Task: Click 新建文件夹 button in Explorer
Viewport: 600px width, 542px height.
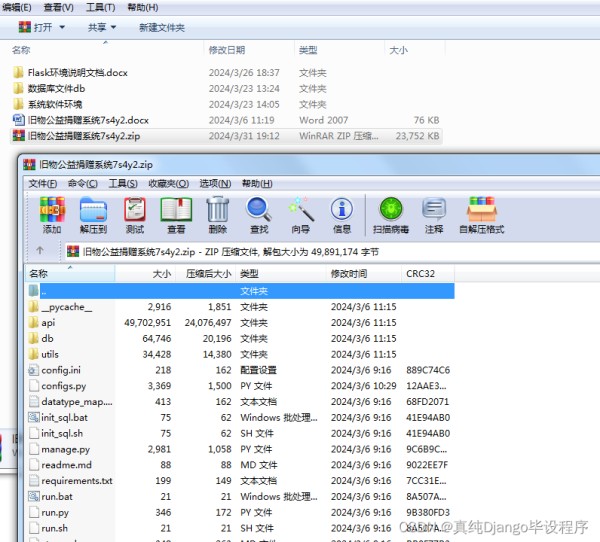Action: 161,28
